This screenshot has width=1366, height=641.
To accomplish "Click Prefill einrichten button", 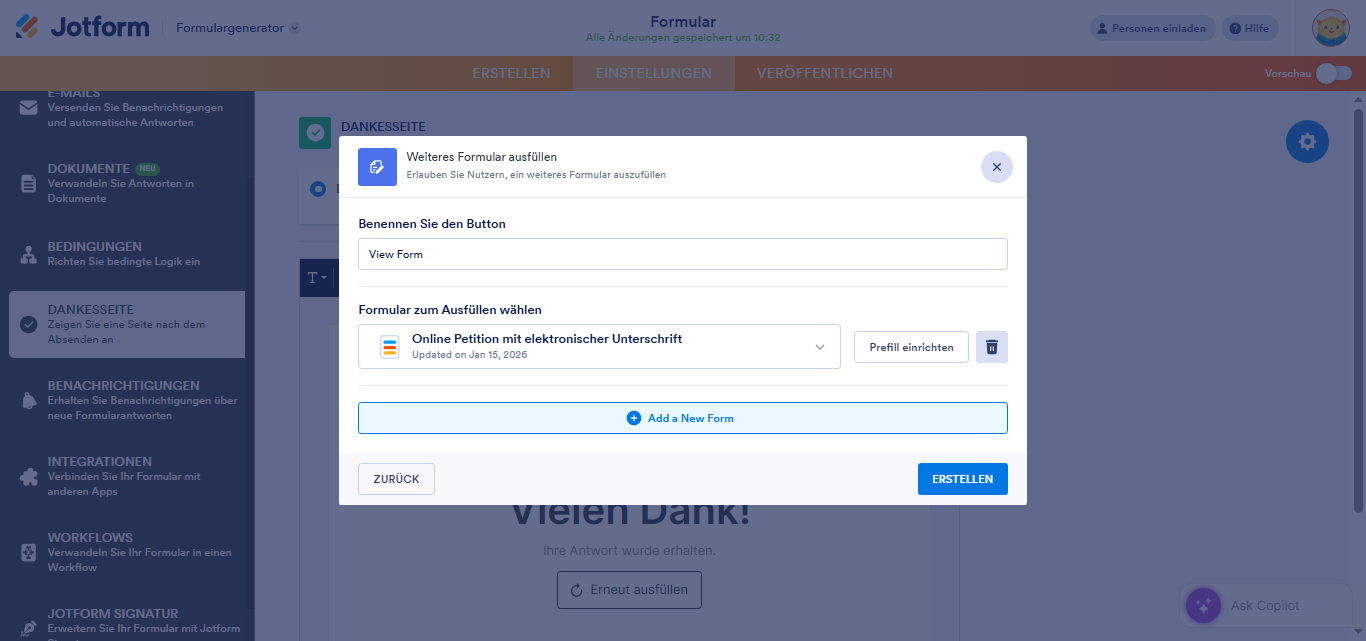I will (911, 347).
